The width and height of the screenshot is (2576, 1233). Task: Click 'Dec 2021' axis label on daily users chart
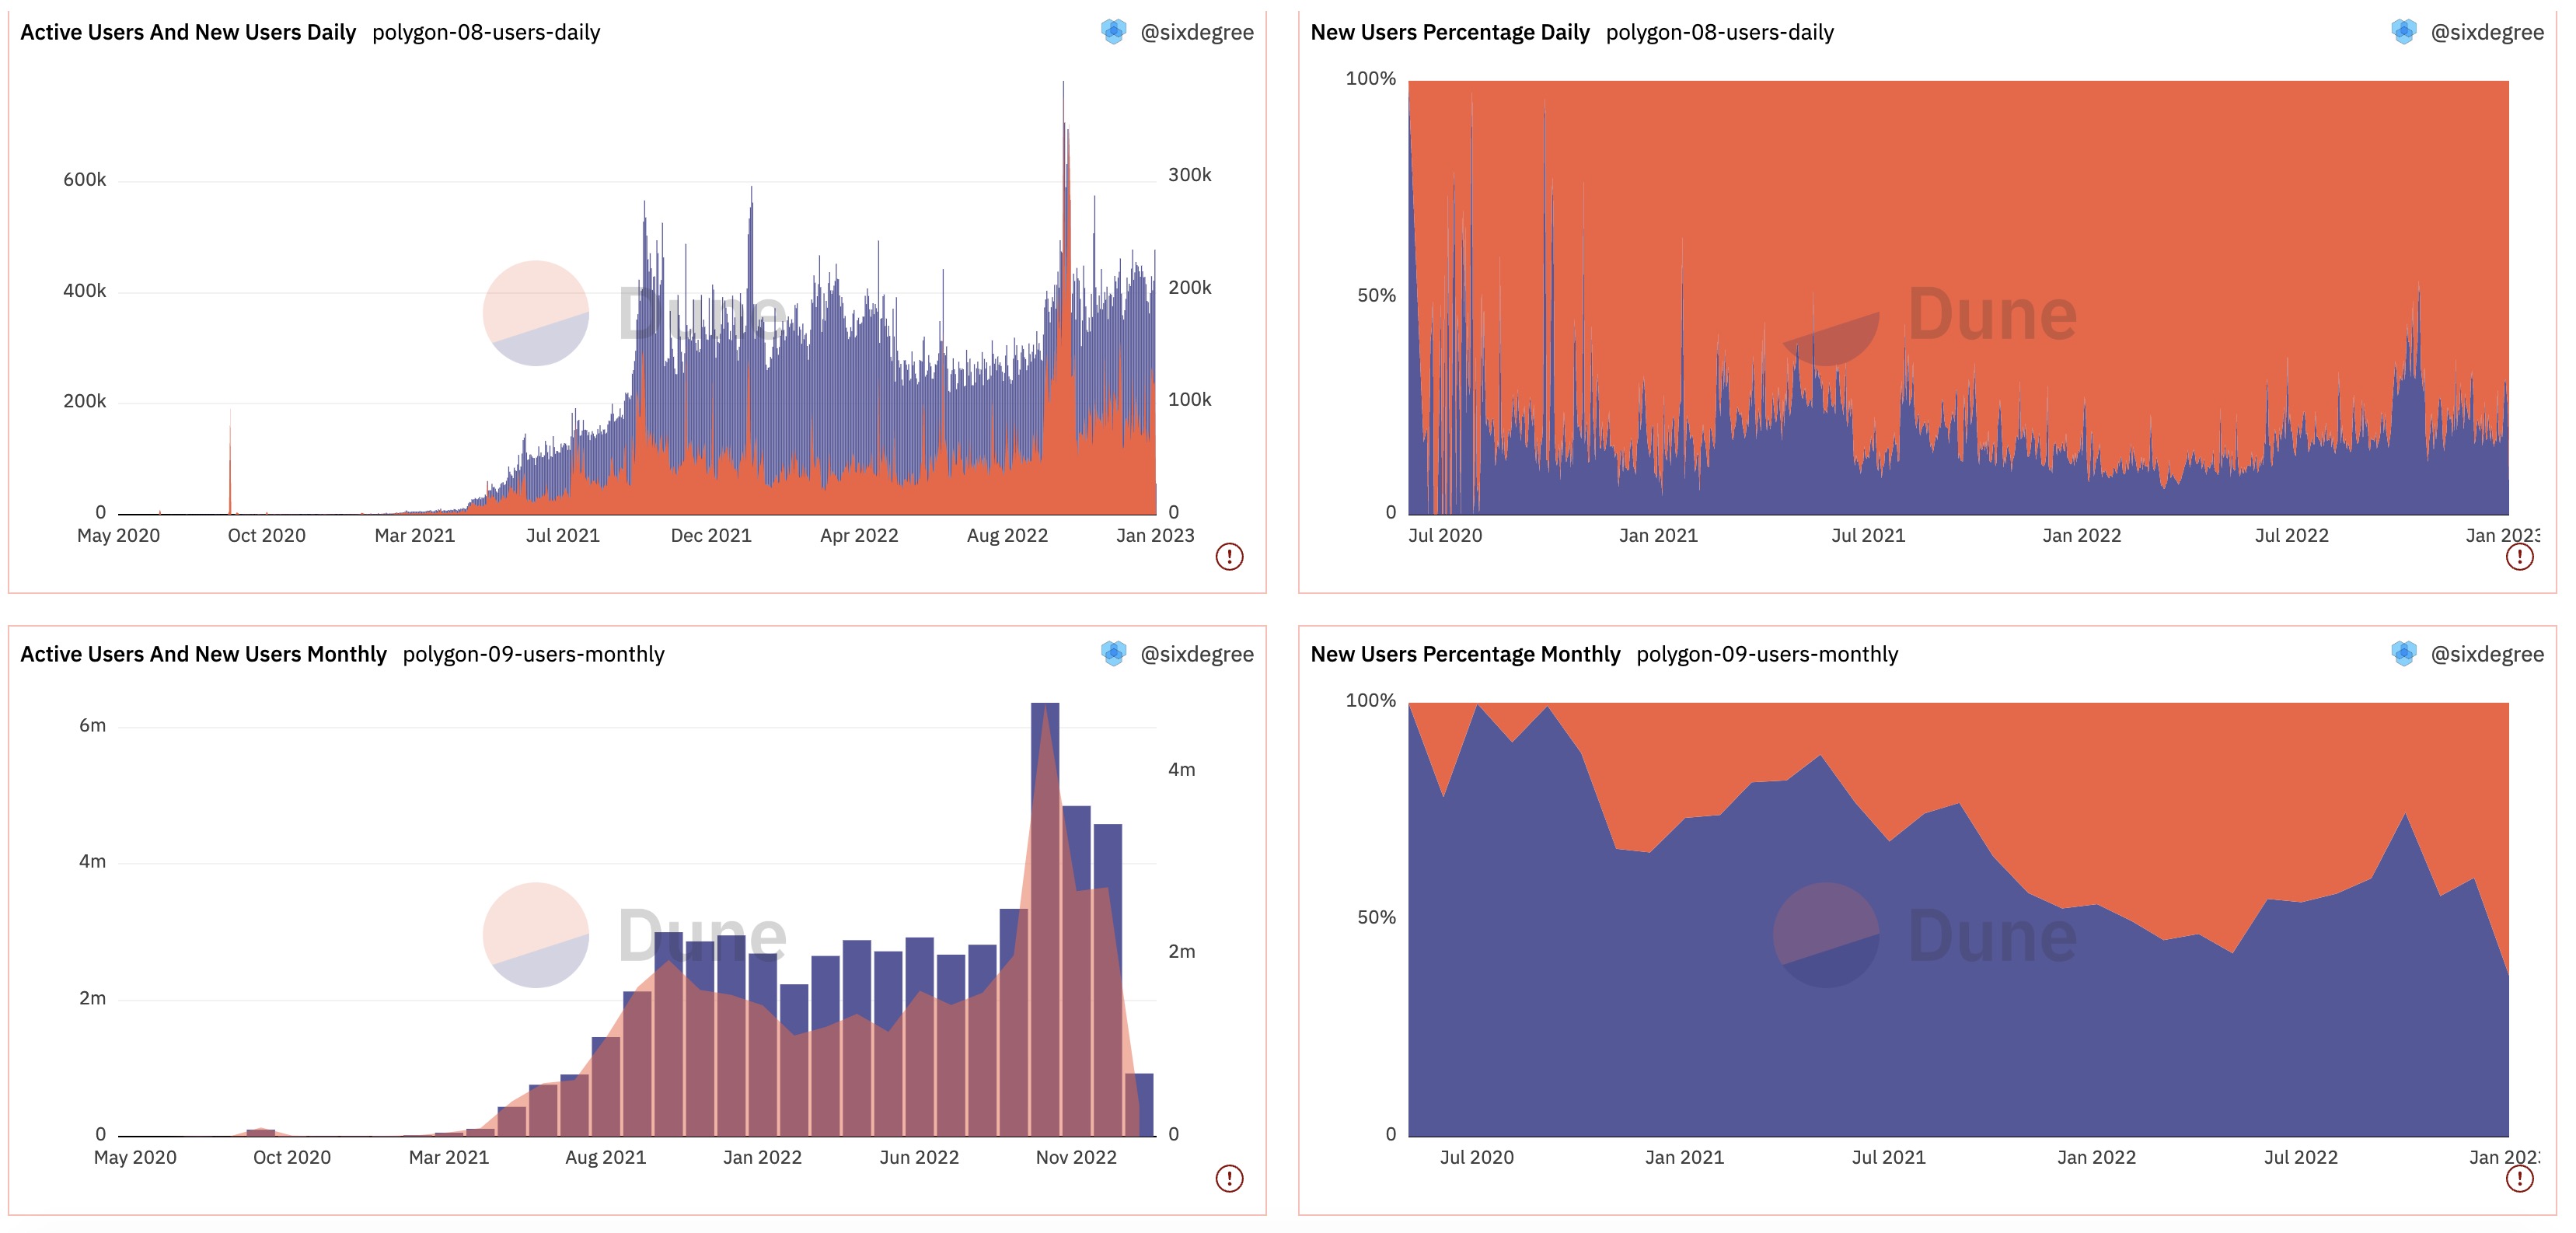pyautogui.click(x=711, y=535)
